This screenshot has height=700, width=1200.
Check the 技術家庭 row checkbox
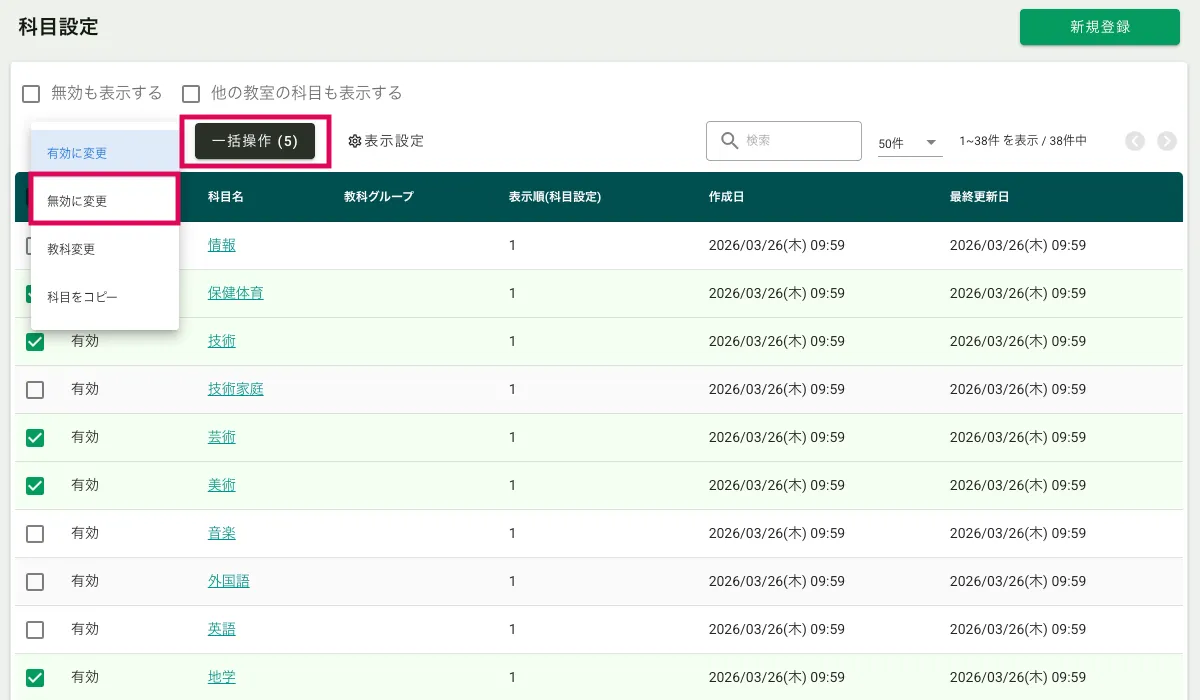click(x=35, y=390)
